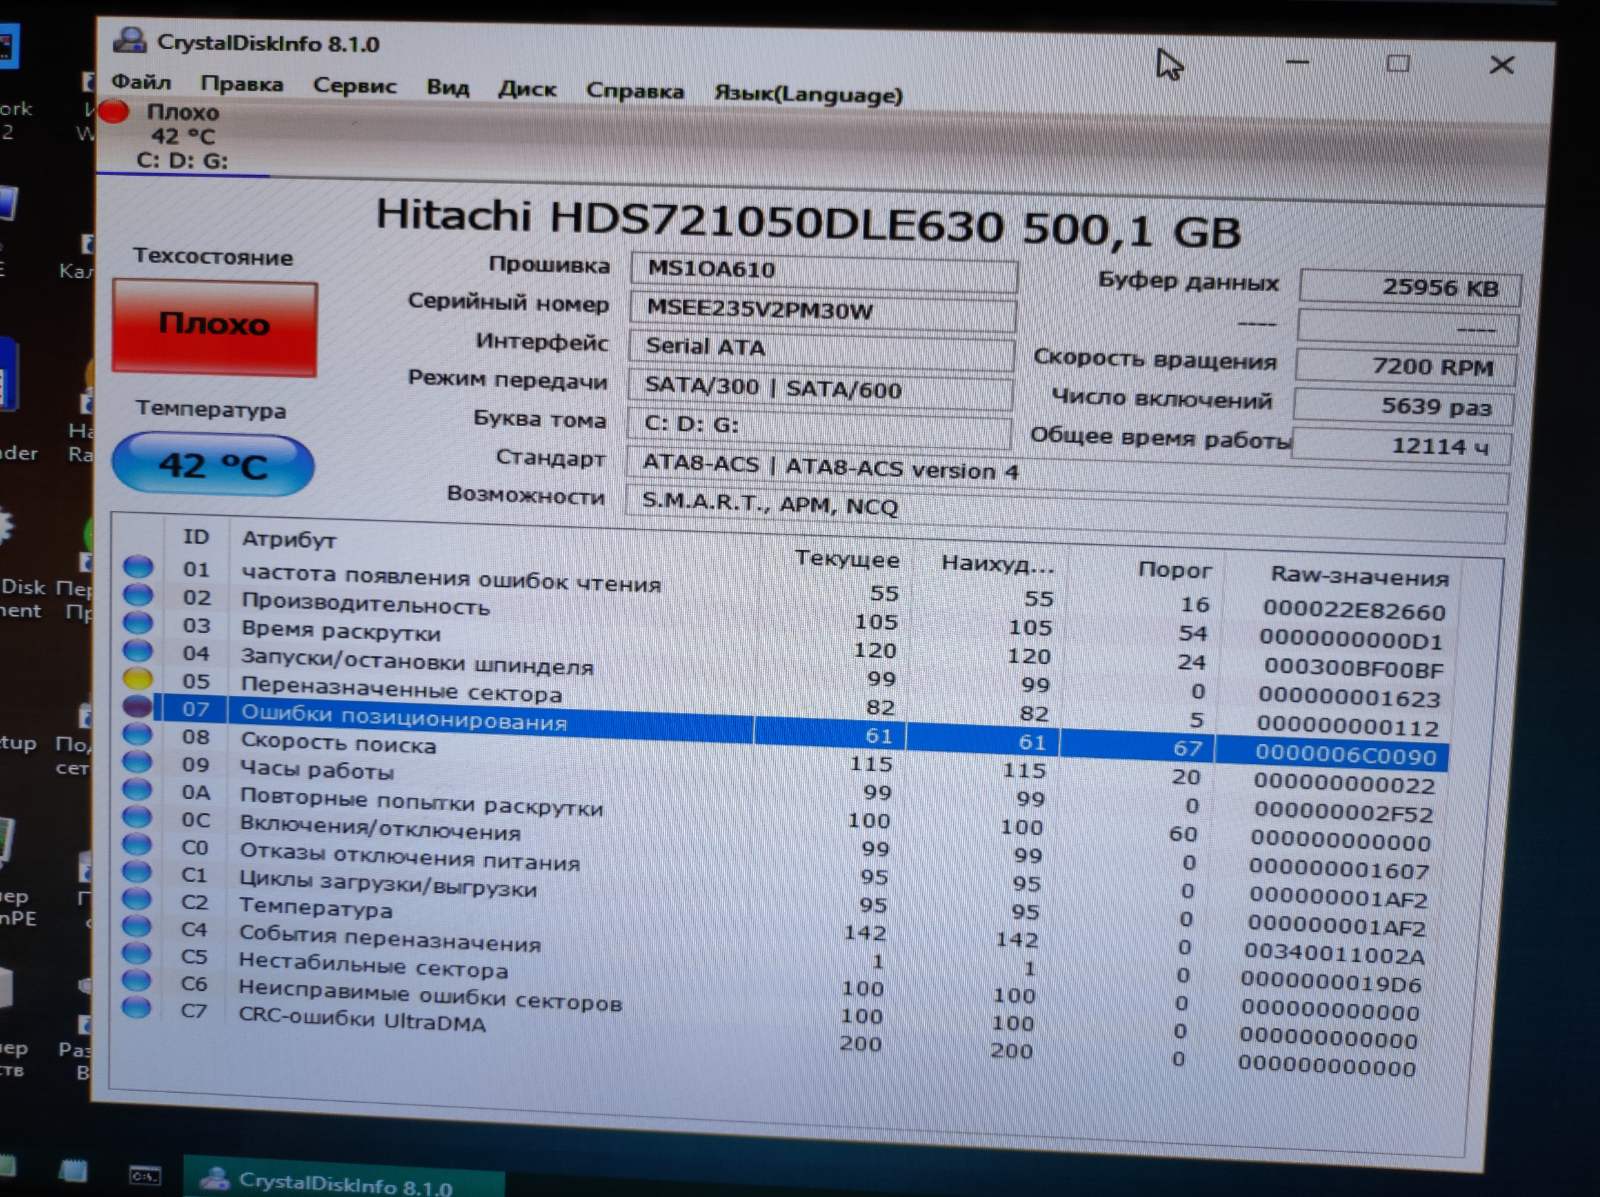Click status circle for attribute 01
Image resolution: width=1600 pixels, height=1197 pixels.
click(138, 566)
